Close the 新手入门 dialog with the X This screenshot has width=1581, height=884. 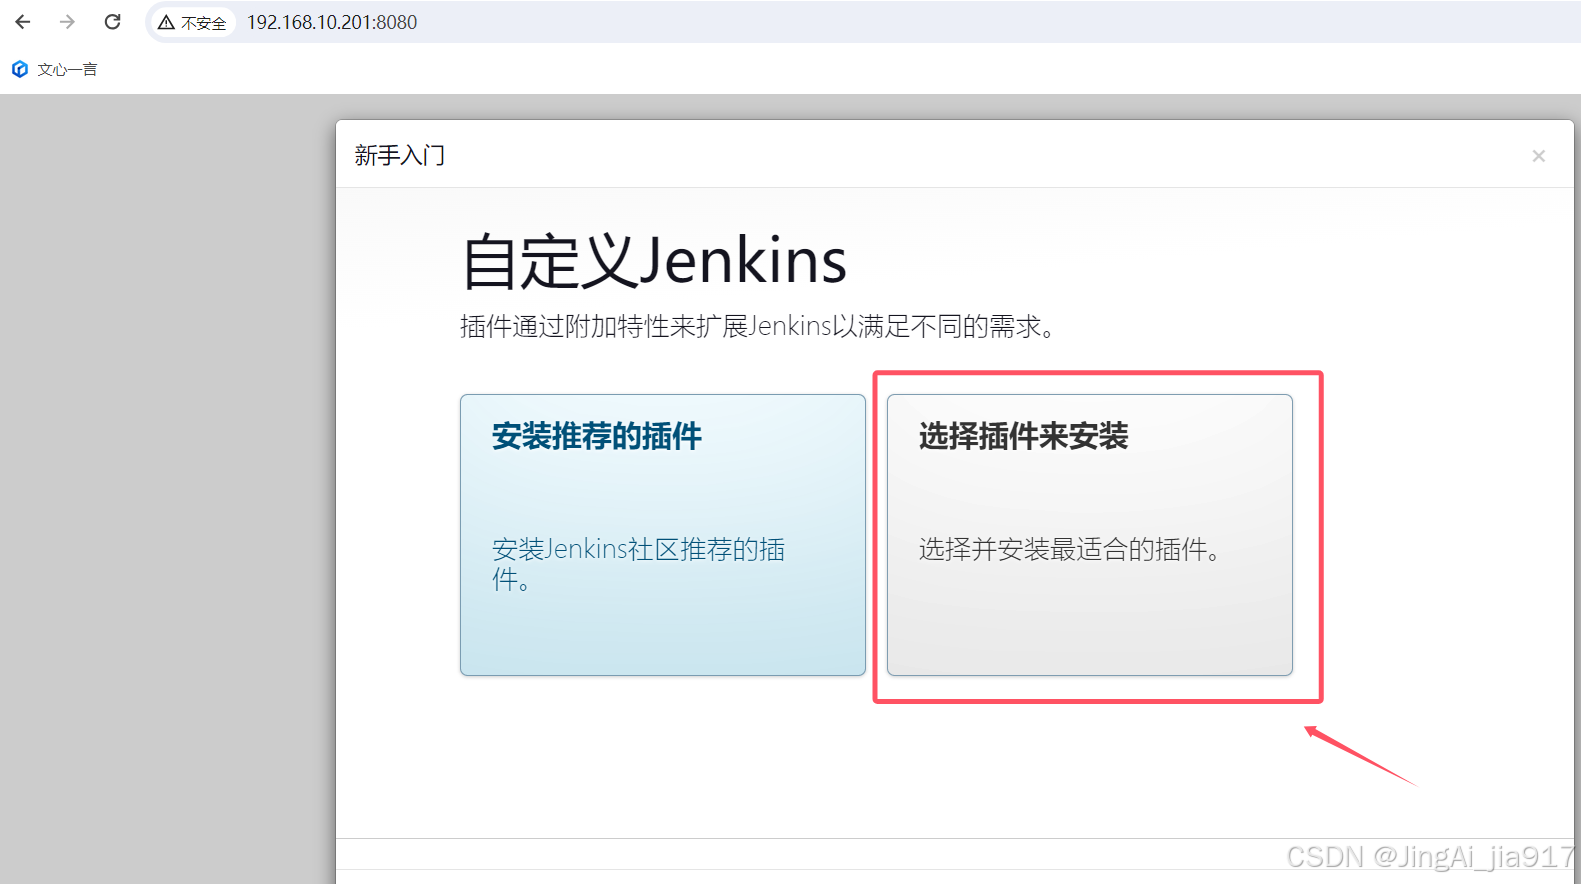pyautogui.click(x=1539, y=156)
